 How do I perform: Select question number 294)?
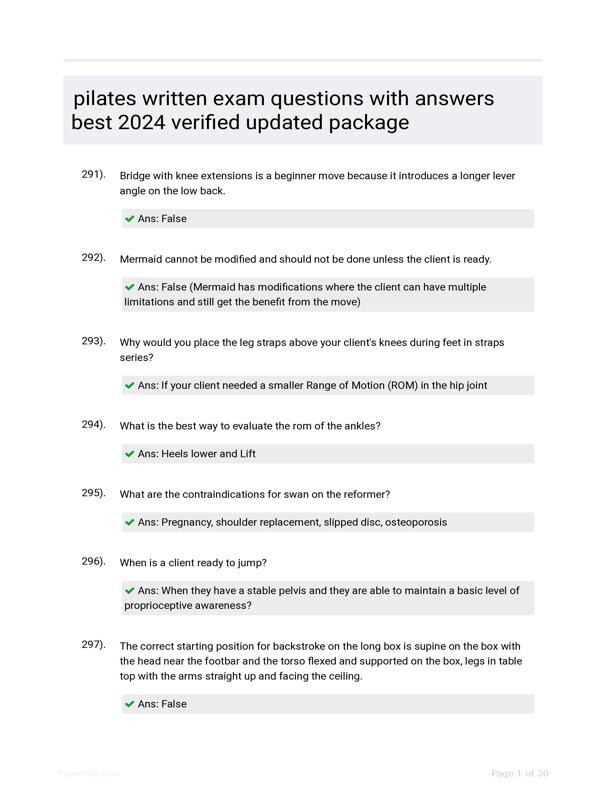click(93, 424)
